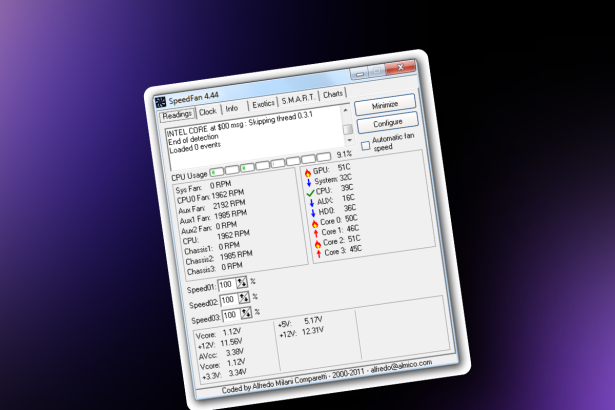Open the Configure dialog button

pyautogui.click(x=388, y=123)
